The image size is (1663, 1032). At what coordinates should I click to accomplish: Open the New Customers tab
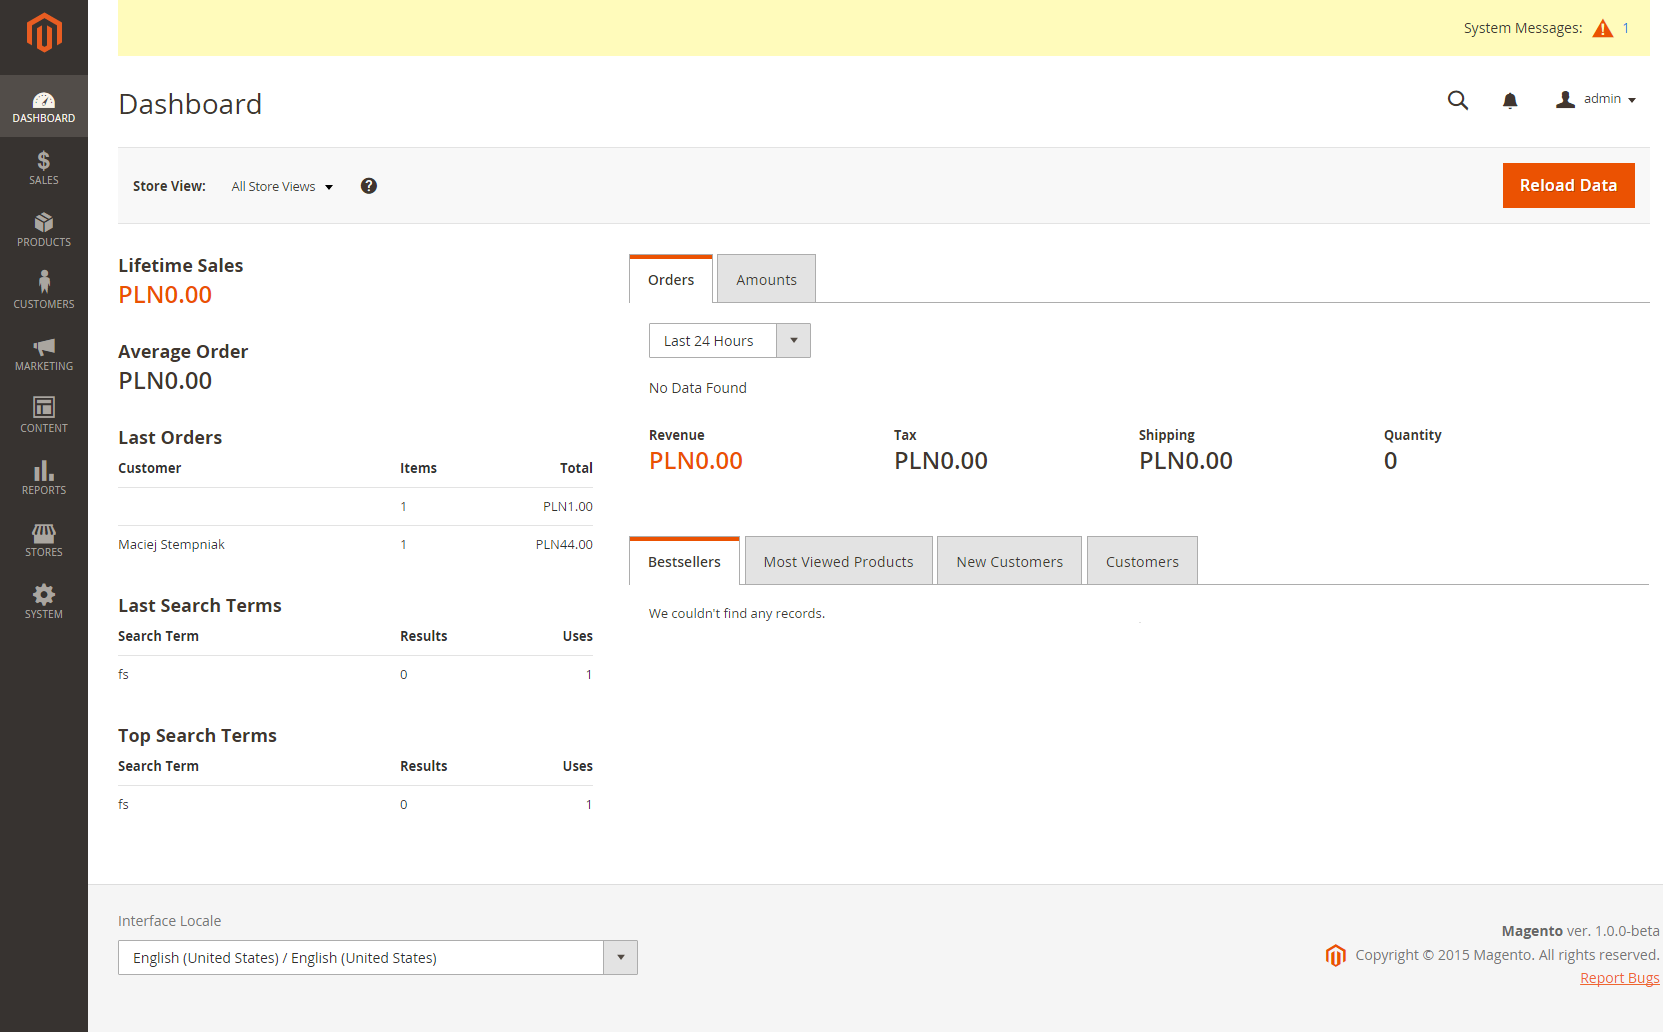(1009, 561)
